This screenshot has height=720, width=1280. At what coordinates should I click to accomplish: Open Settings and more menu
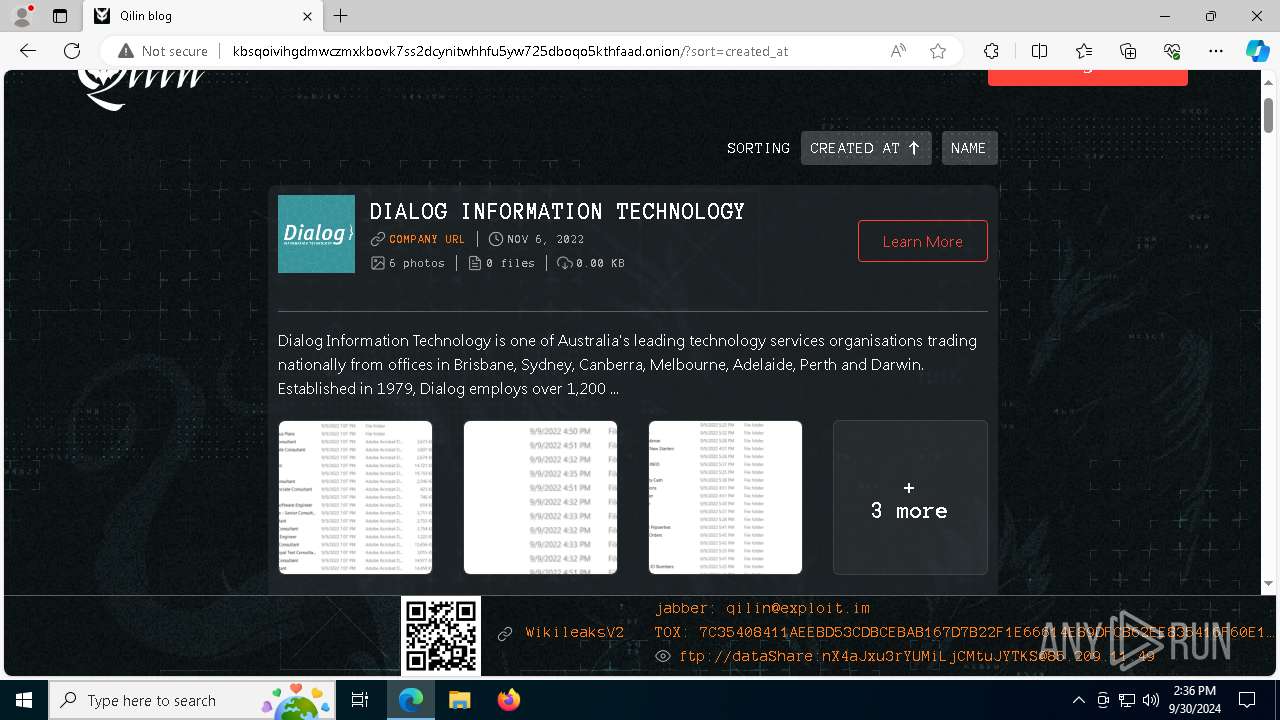click(1216, 51)
